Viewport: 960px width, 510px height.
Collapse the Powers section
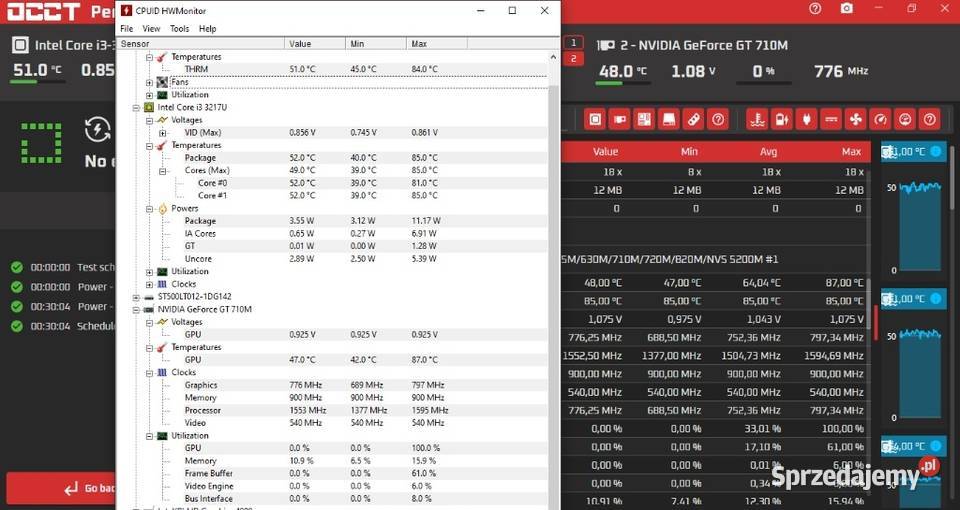click(149, 209)
